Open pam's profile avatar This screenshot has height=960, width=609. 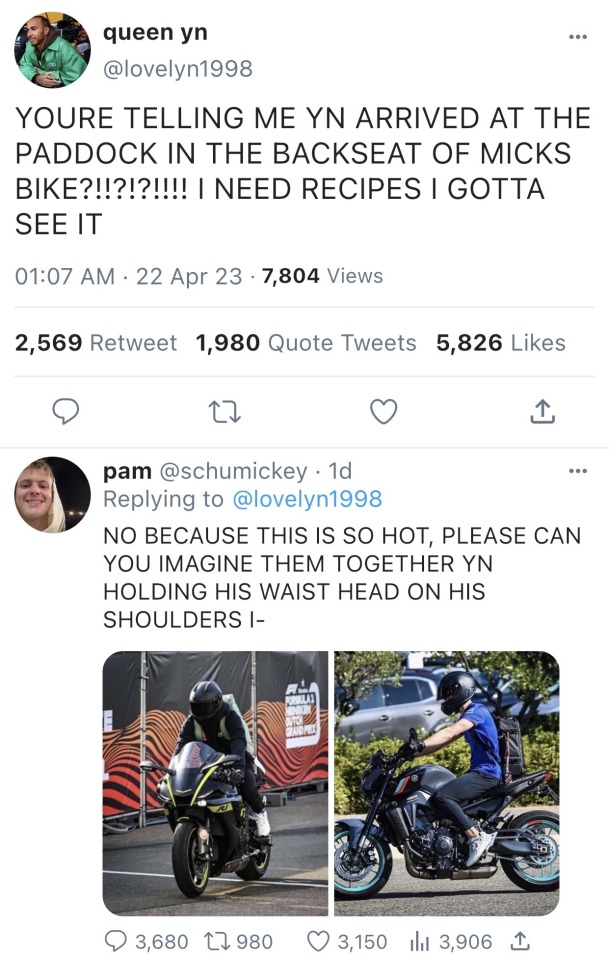pos(52,495)
